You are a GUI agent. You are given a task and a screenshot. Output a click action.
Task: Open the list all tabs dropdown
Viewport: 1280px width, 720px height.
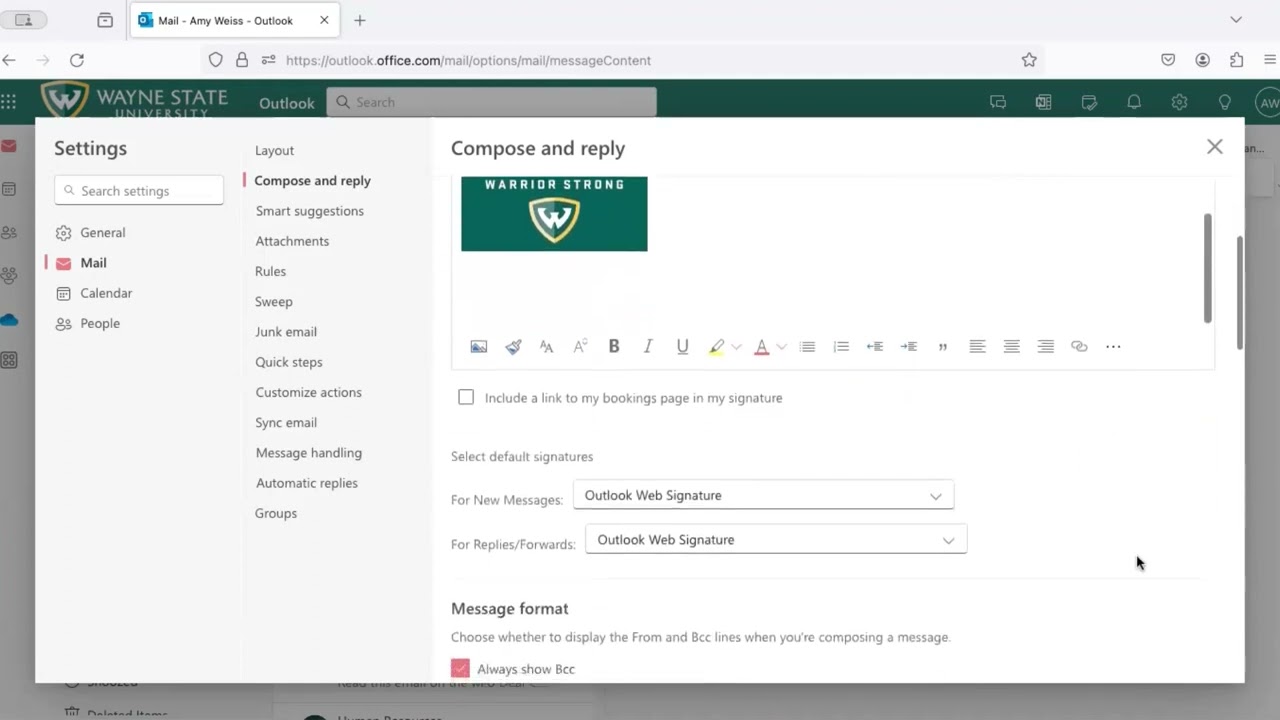pyautogui.click(x=1236, y=20)
